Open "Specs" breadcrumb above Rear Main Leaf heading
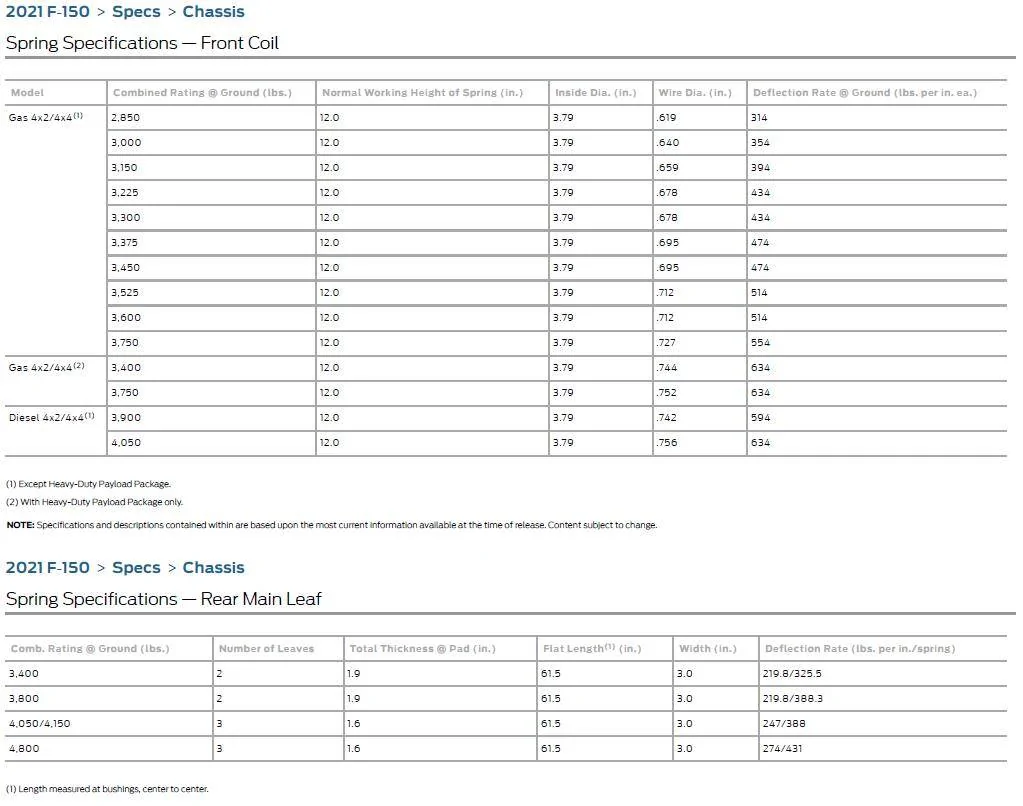Image resolution: width=1023 pixels, height=806 pixels. point(136,568)
